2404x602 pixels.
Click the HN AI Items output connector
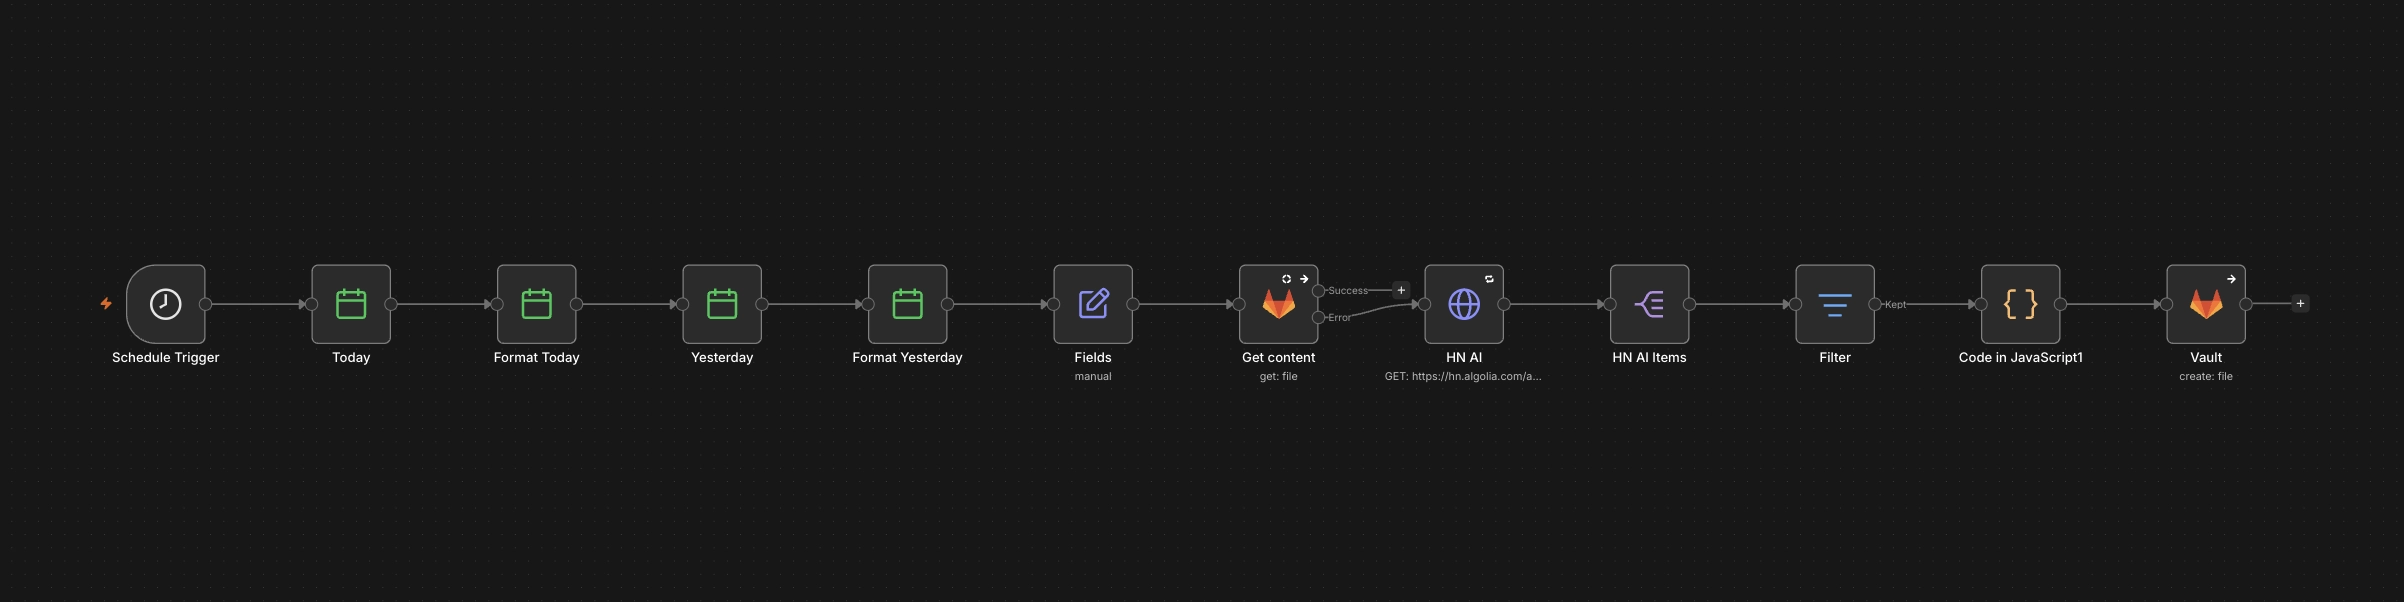[x=1689, y=304]
